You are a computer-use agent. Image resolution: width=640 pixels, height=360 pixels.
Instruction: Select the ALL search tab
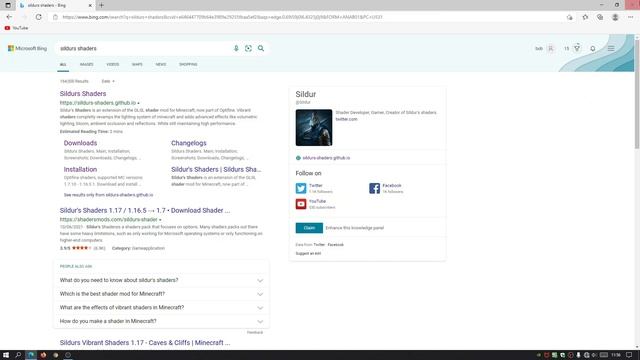point(63,64)
